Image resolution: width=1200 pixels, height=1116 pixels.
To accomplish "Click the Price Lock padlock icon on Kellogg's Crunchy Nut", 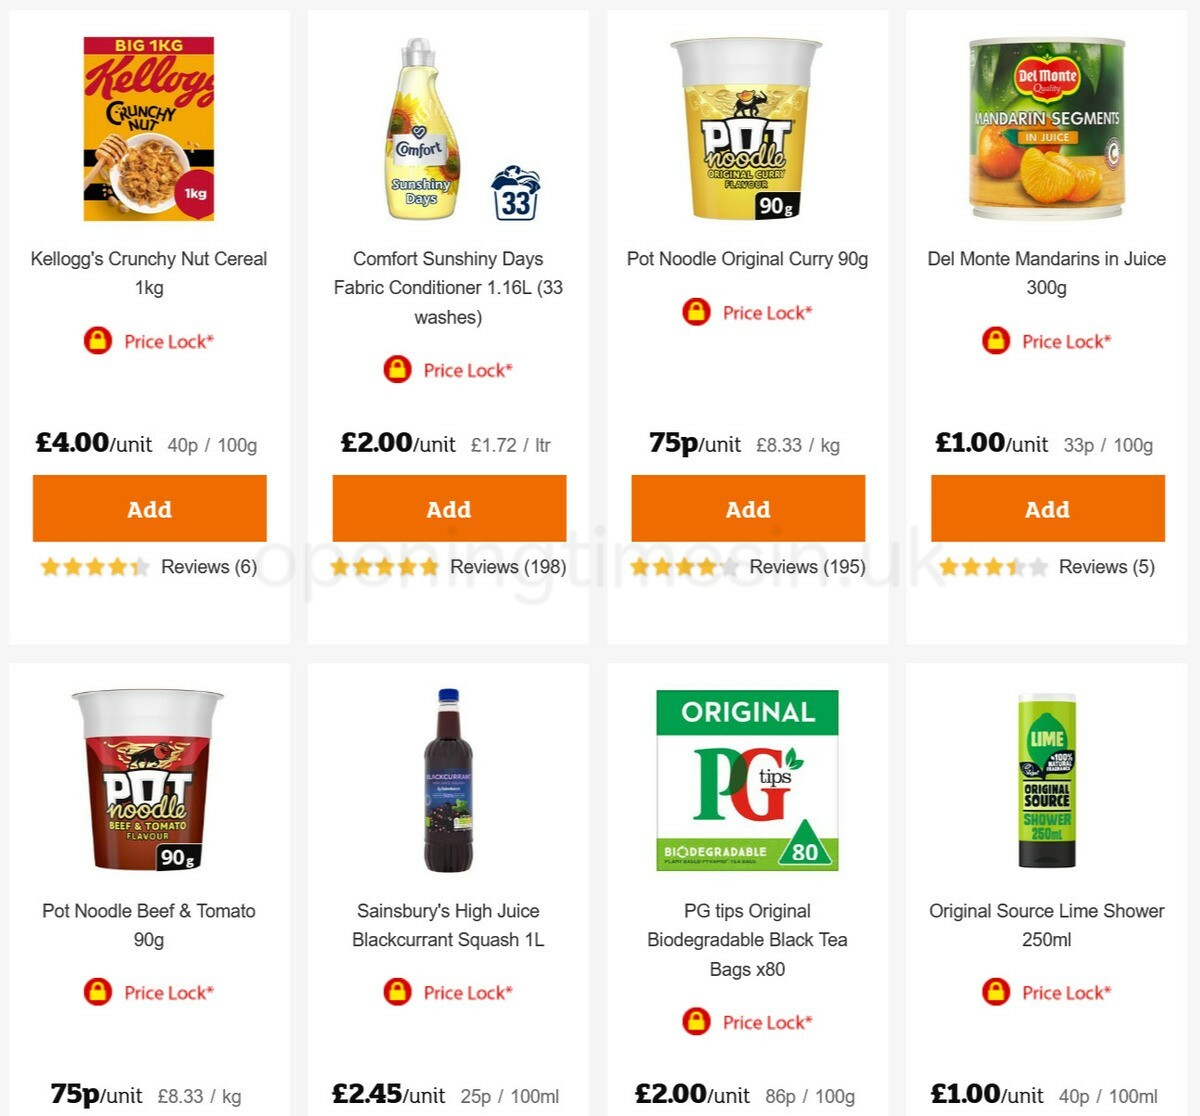I will (x=97, y=341).
